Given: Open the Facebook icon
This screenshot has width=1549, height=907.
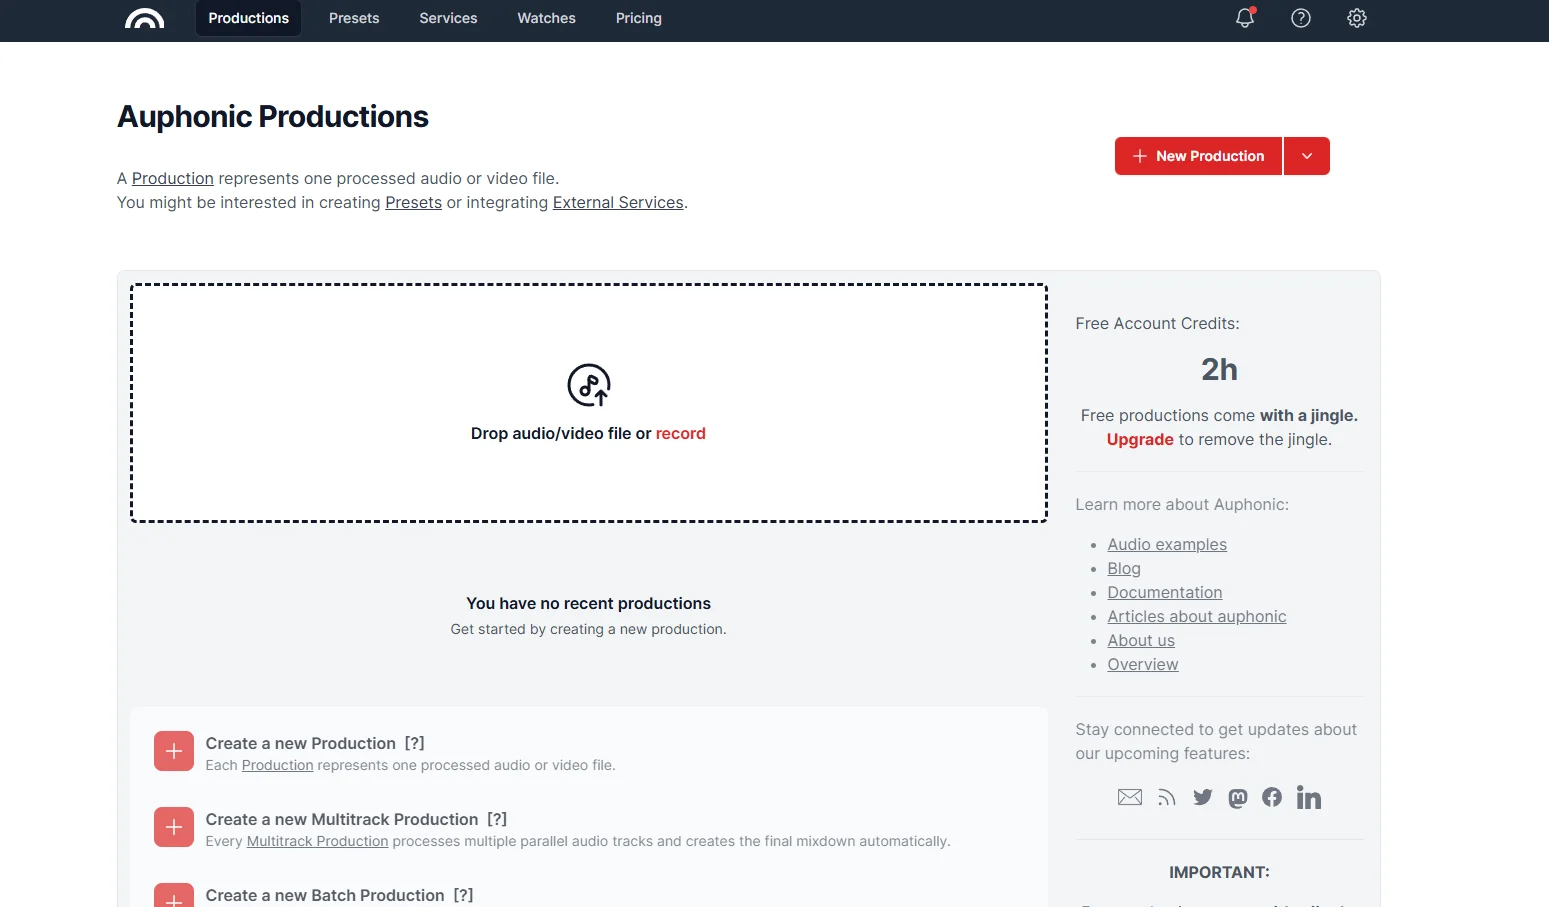Looking at the screenshot, I should click(x=1272, y=797).
